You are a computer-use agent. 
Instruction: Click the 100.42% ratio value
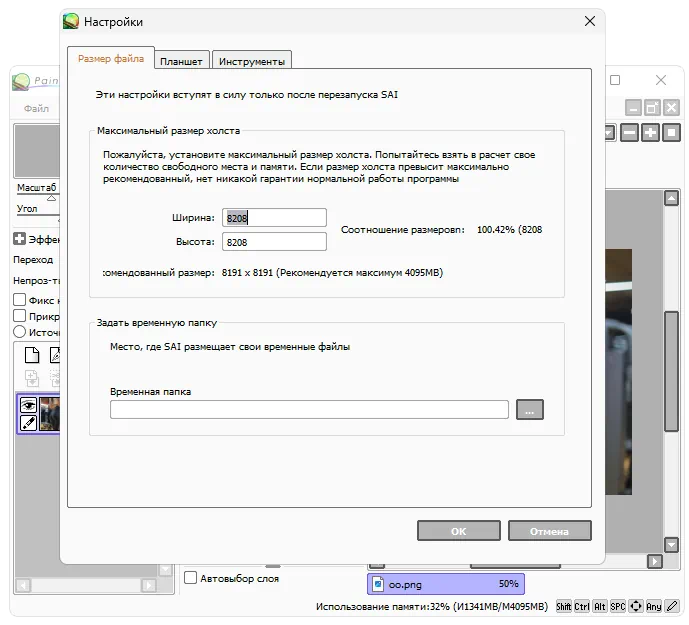pos(496,229)
